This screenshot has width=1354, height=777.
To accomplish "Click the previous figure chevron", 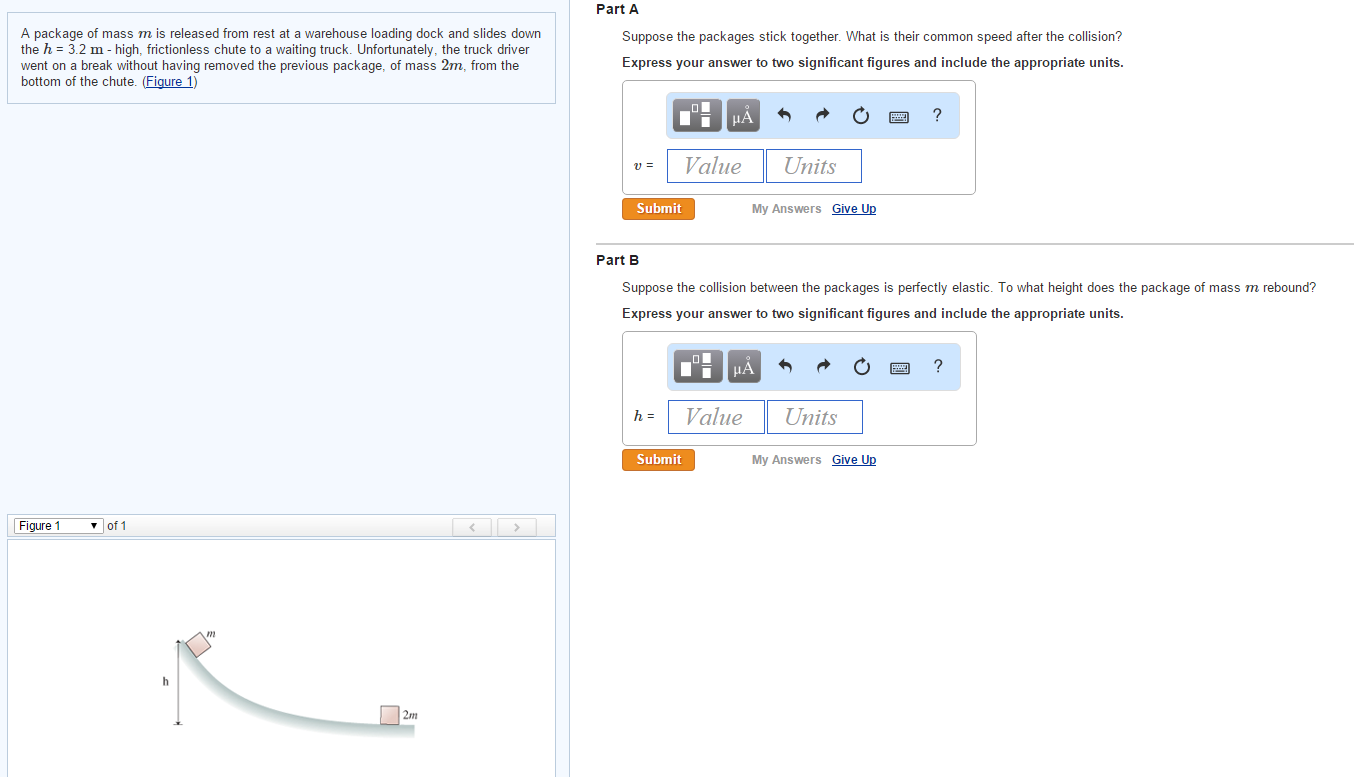I will coord(471,526).
